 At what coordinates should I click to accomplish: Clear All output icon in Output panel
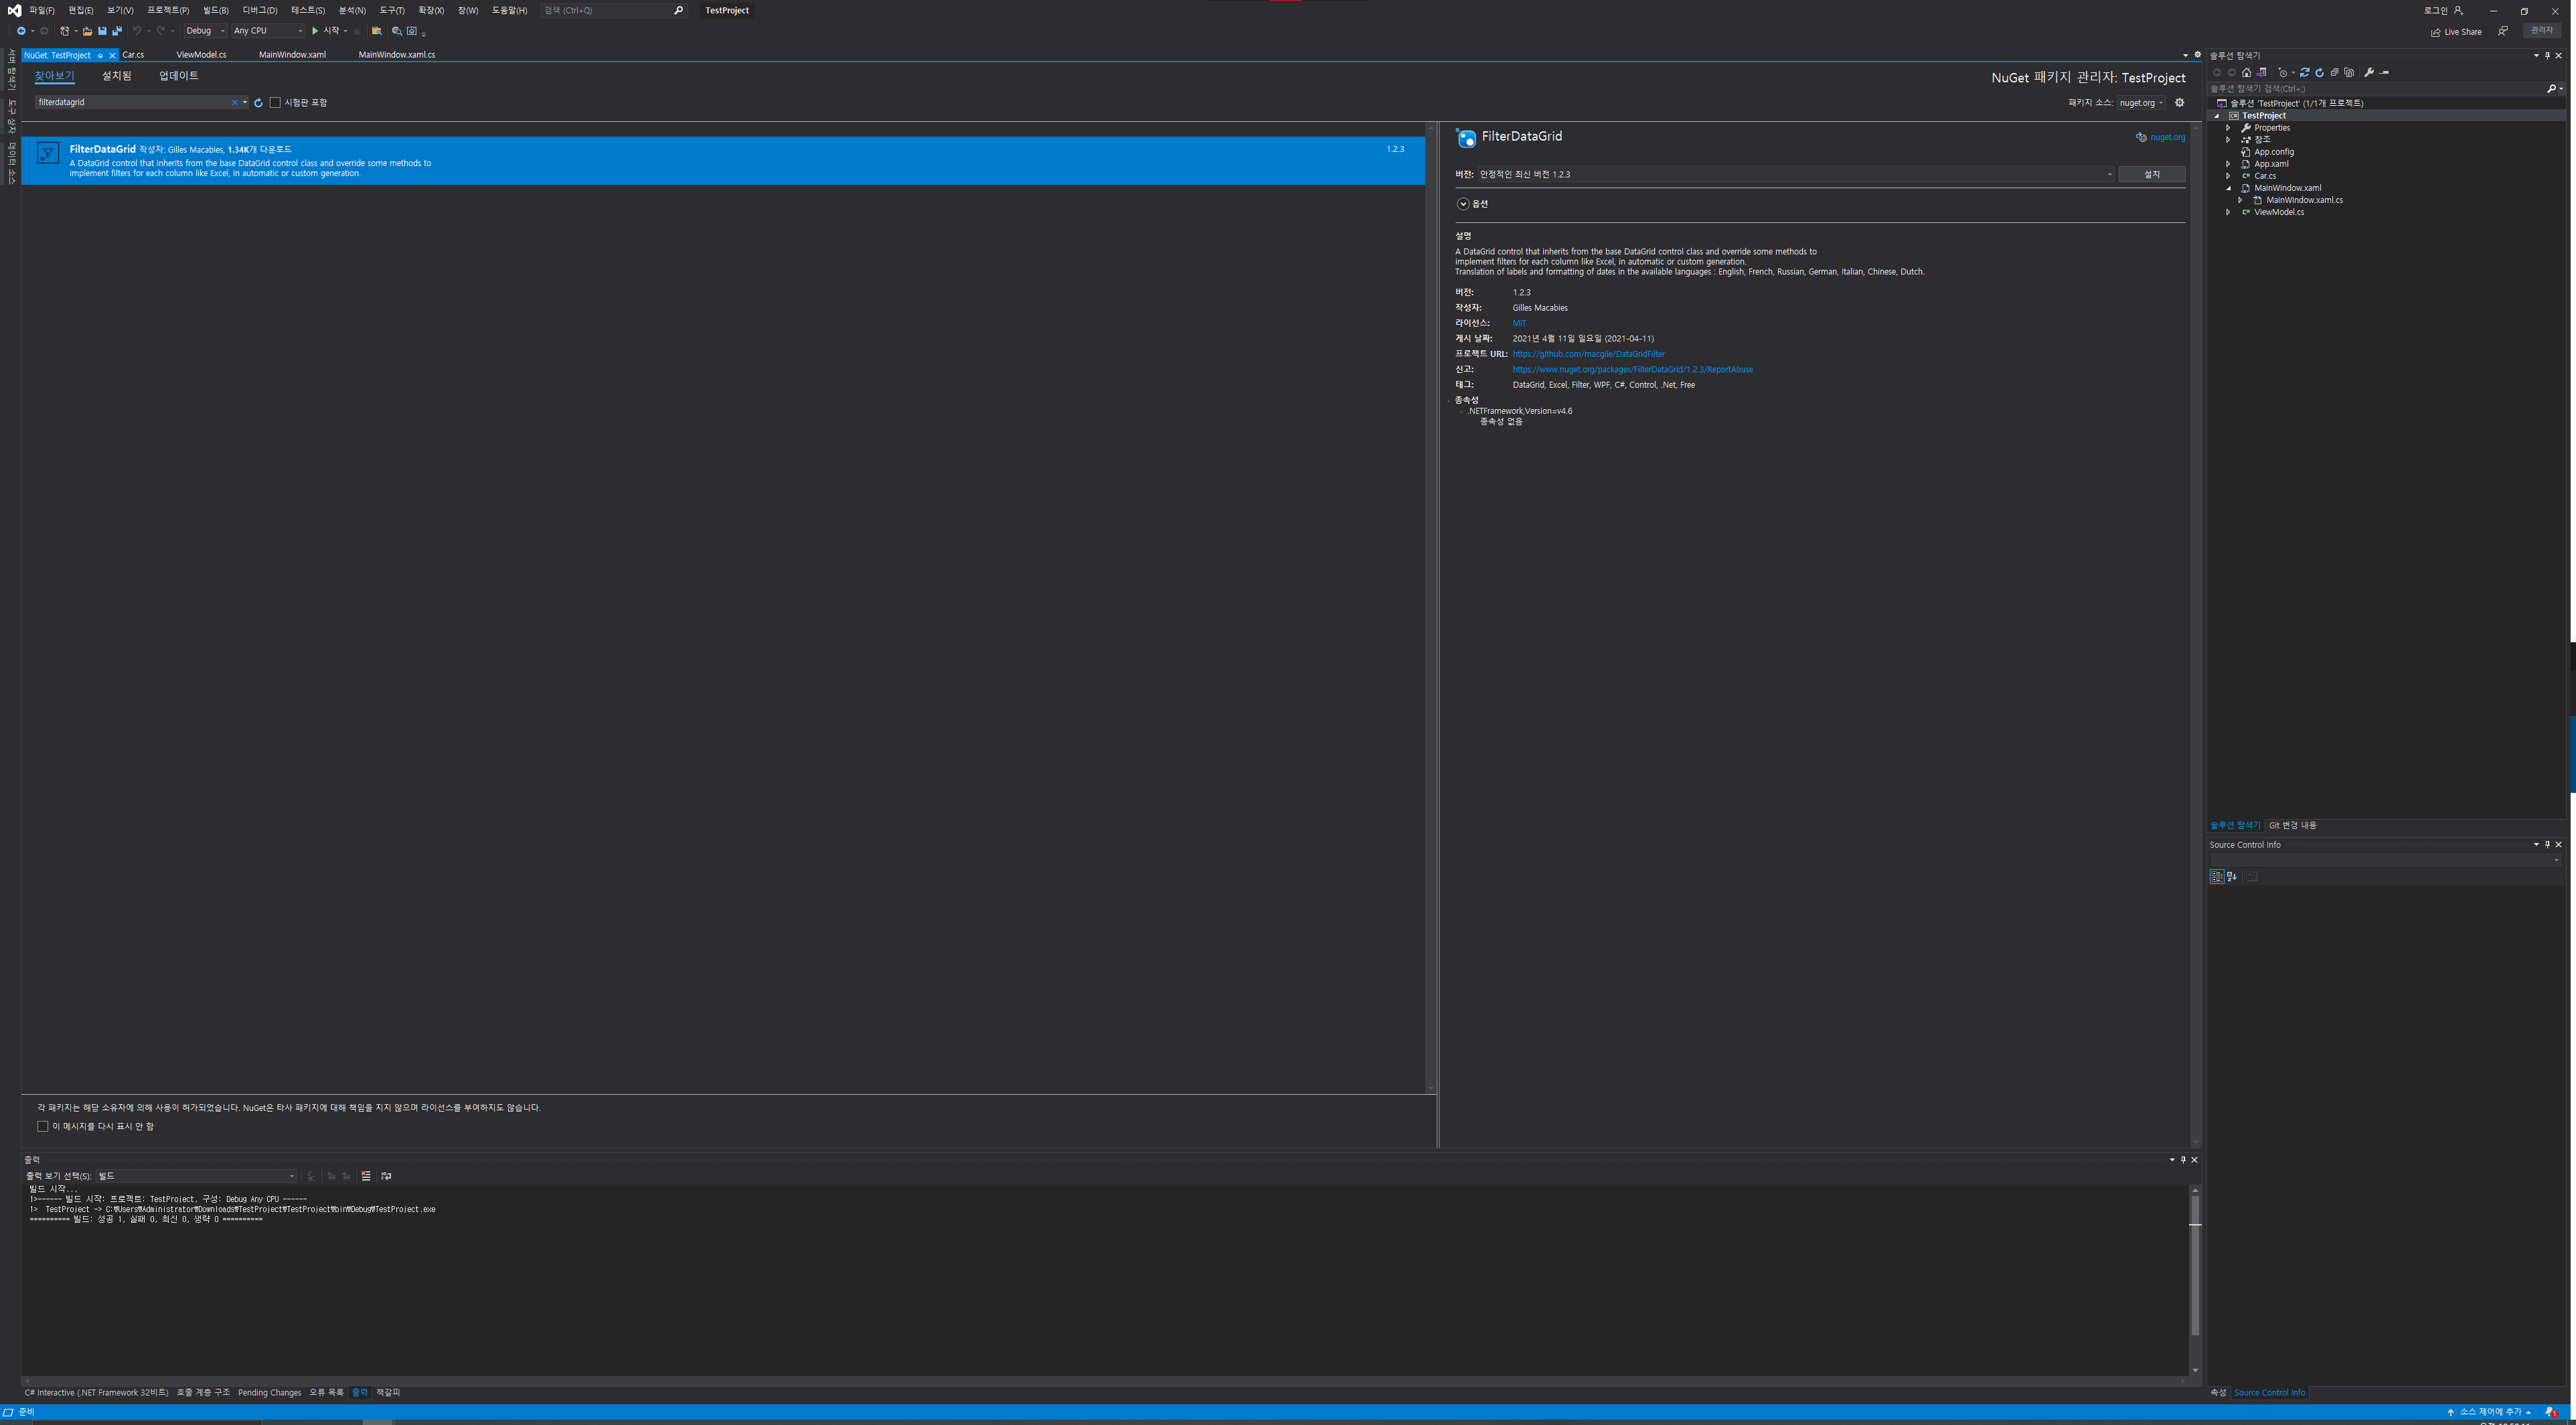point(366,1176)
